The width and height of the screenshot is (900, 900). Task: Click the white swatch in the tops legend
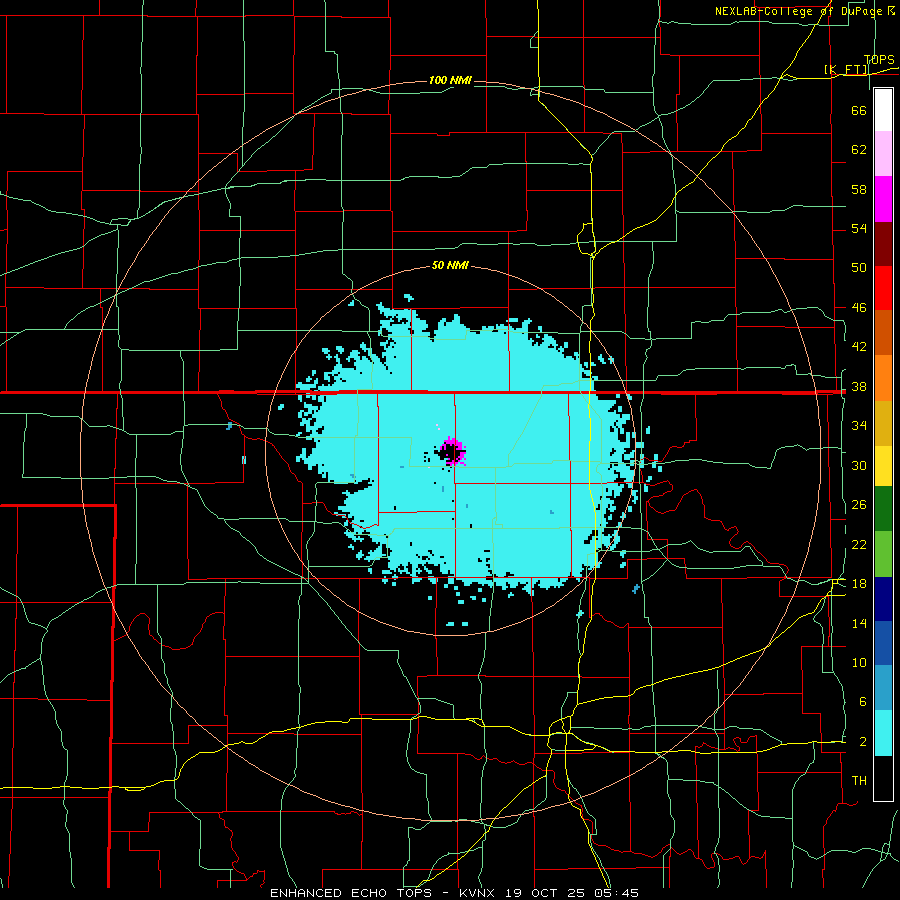(x=883, y=110)
